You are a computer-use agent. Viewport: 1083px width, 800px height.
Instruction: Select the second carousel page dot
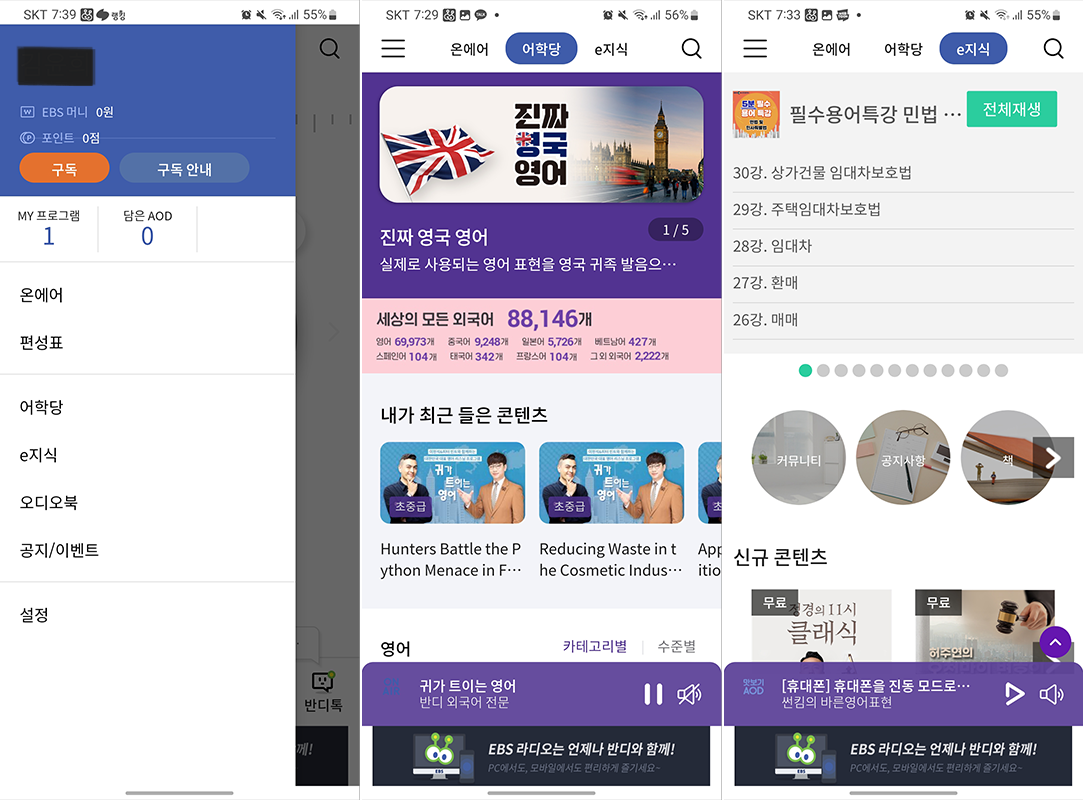[x=823, y=370]
